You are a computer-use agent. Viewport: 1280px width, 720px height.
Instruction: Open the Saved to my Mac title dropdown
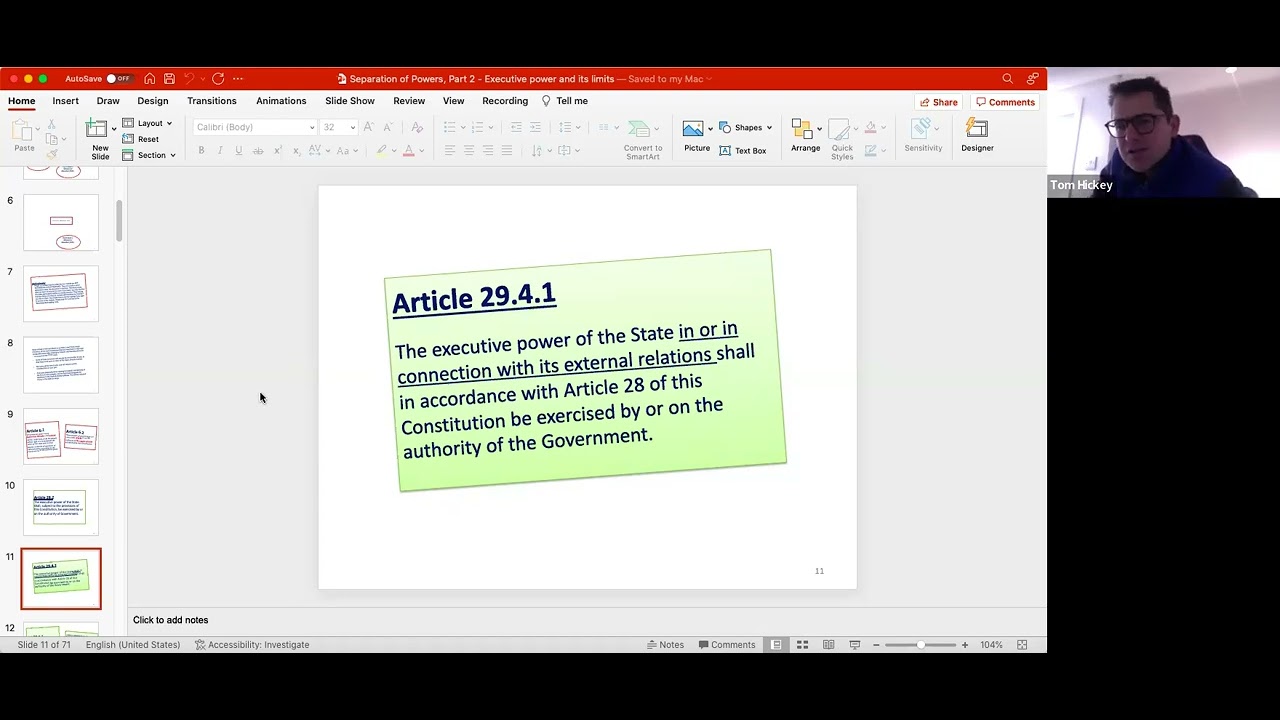click(x=711, y=79)
